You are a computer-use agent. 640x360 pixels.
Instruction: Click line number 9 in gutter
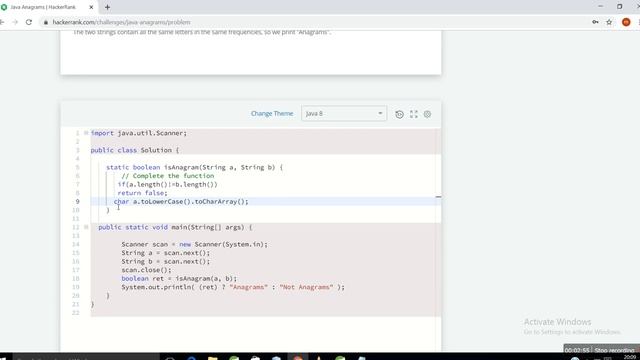click(x=78, y=202)
